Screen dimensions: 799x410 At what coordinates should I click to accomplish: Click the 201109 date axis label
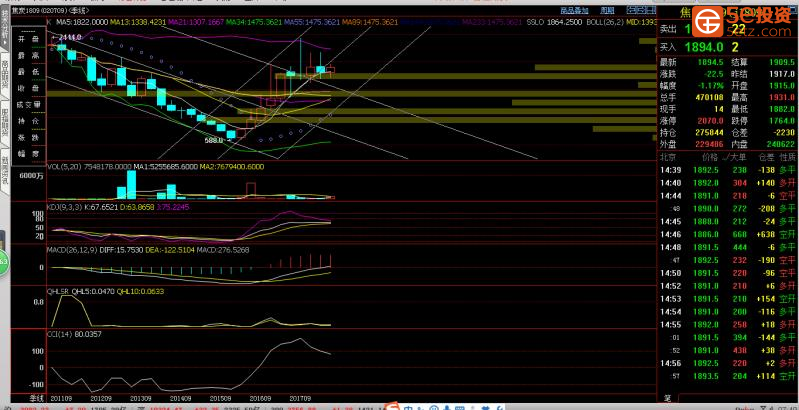pyautogui.click(x=60, y=398)
